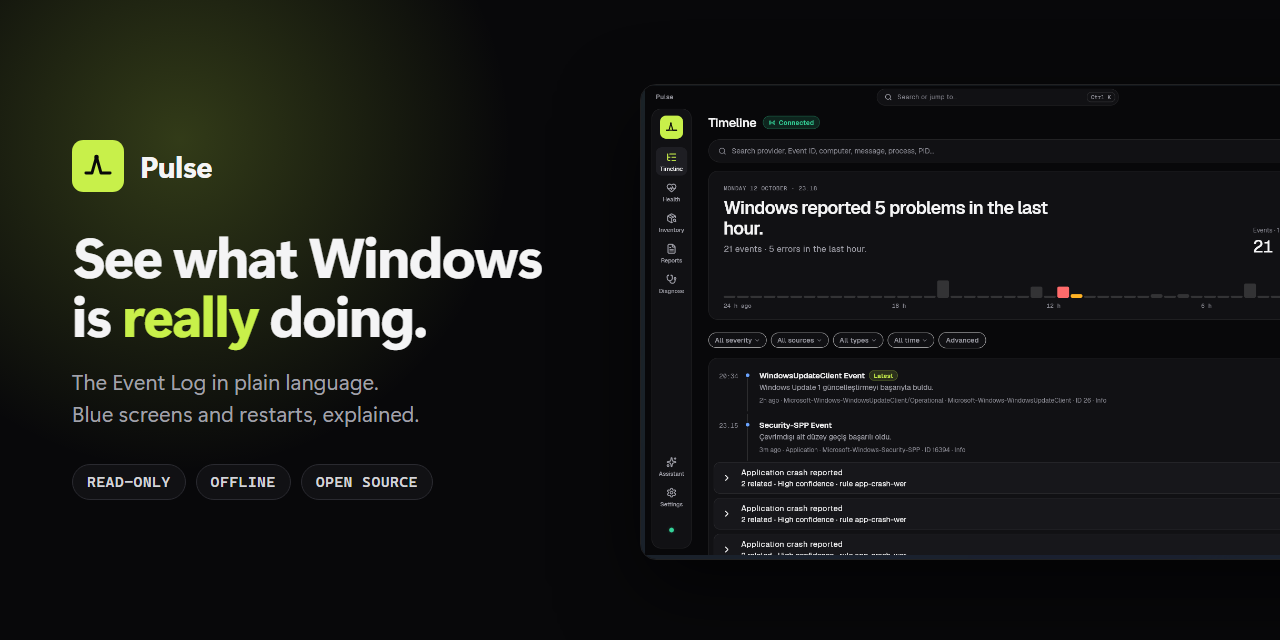Select the orange bar in the event histogram
The width and height of the screenshot is (1280, 640).
(1076, 296)
